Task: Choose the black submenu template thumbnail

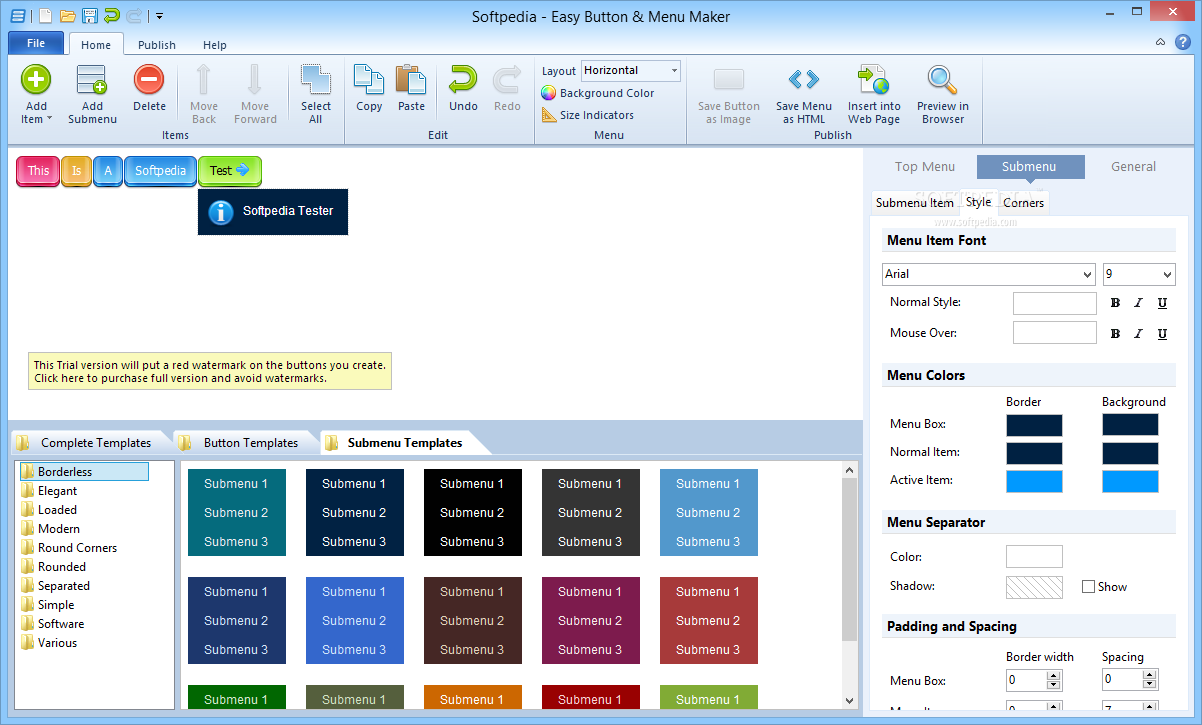Action: point(473,512)
